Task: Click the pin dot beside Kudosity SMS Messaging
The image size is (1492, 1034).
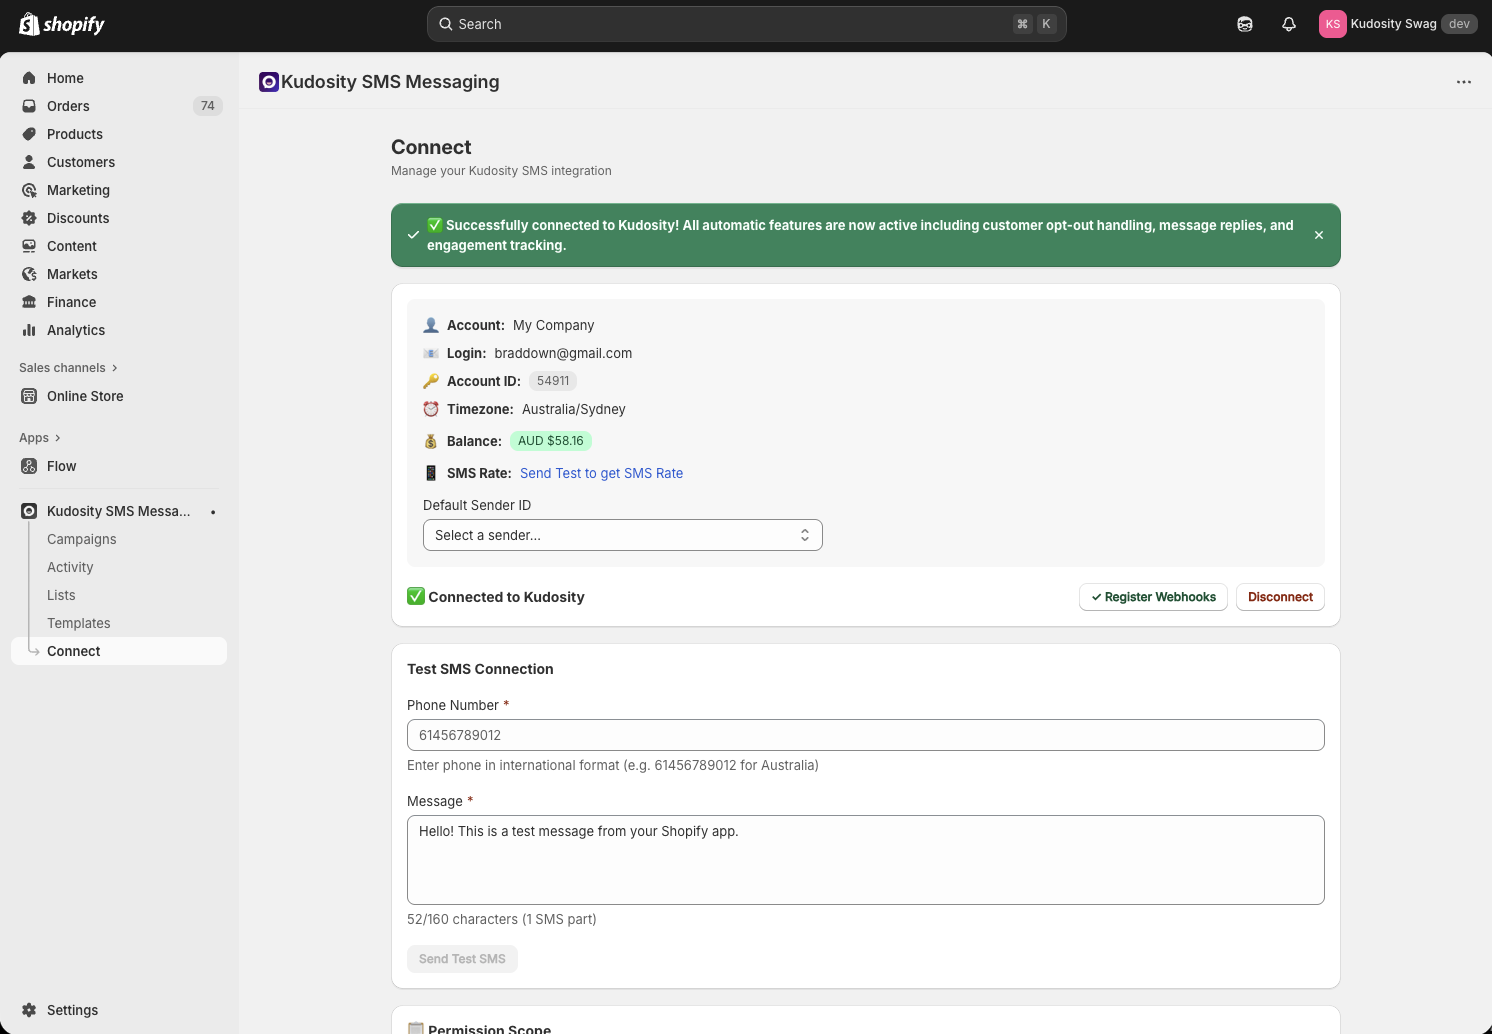Action: pyautogui.click(x=213, y=512)
